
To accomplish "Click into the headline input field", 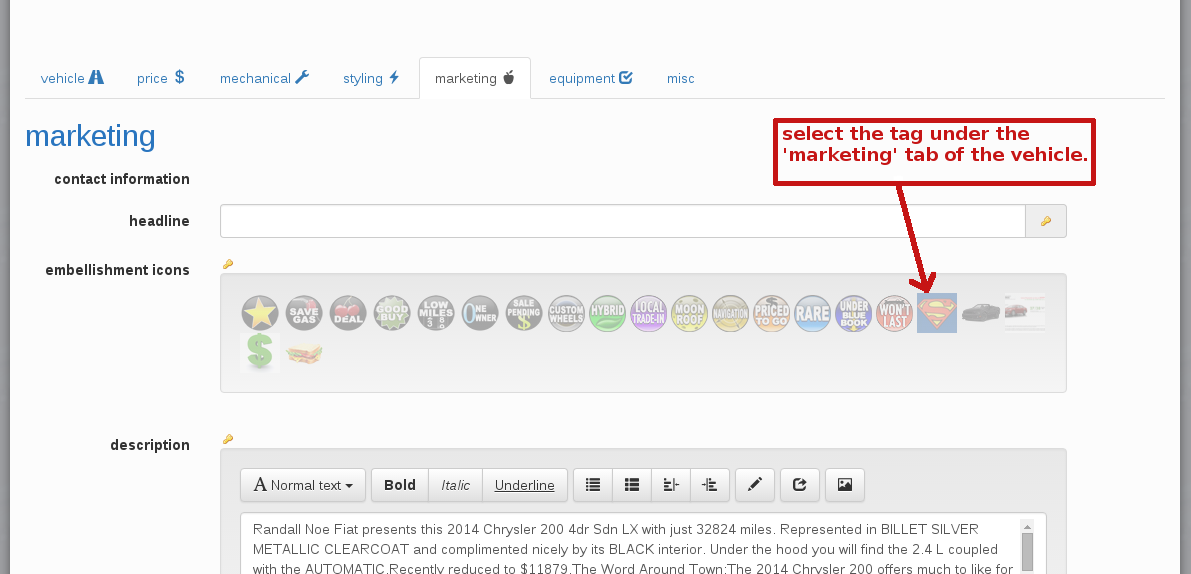I will tap(622, 221).
